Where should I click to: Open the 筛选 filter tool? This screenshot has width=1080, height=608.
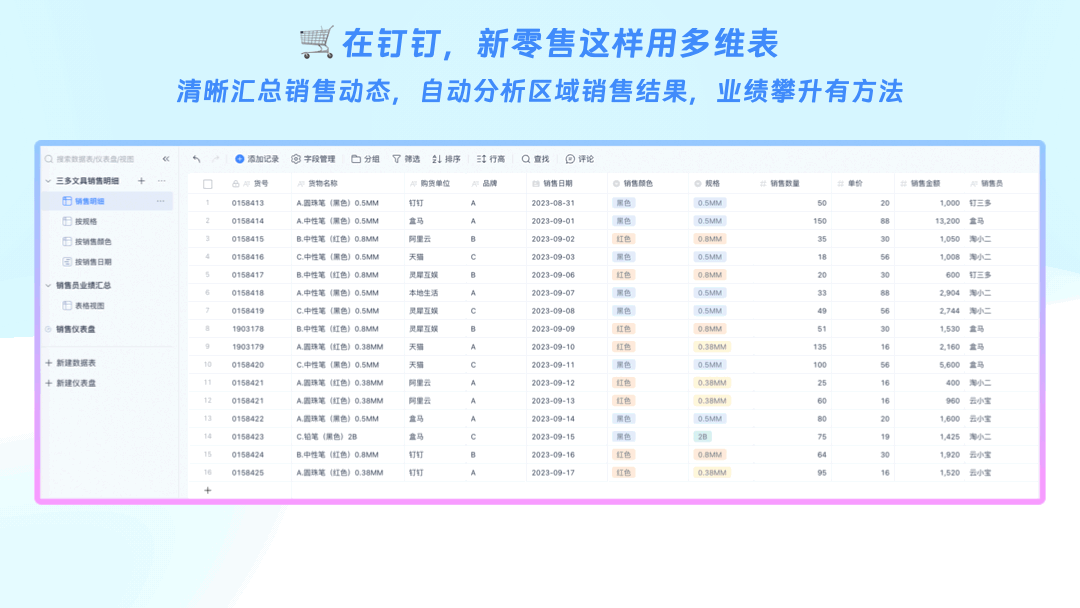click(406, 159)
